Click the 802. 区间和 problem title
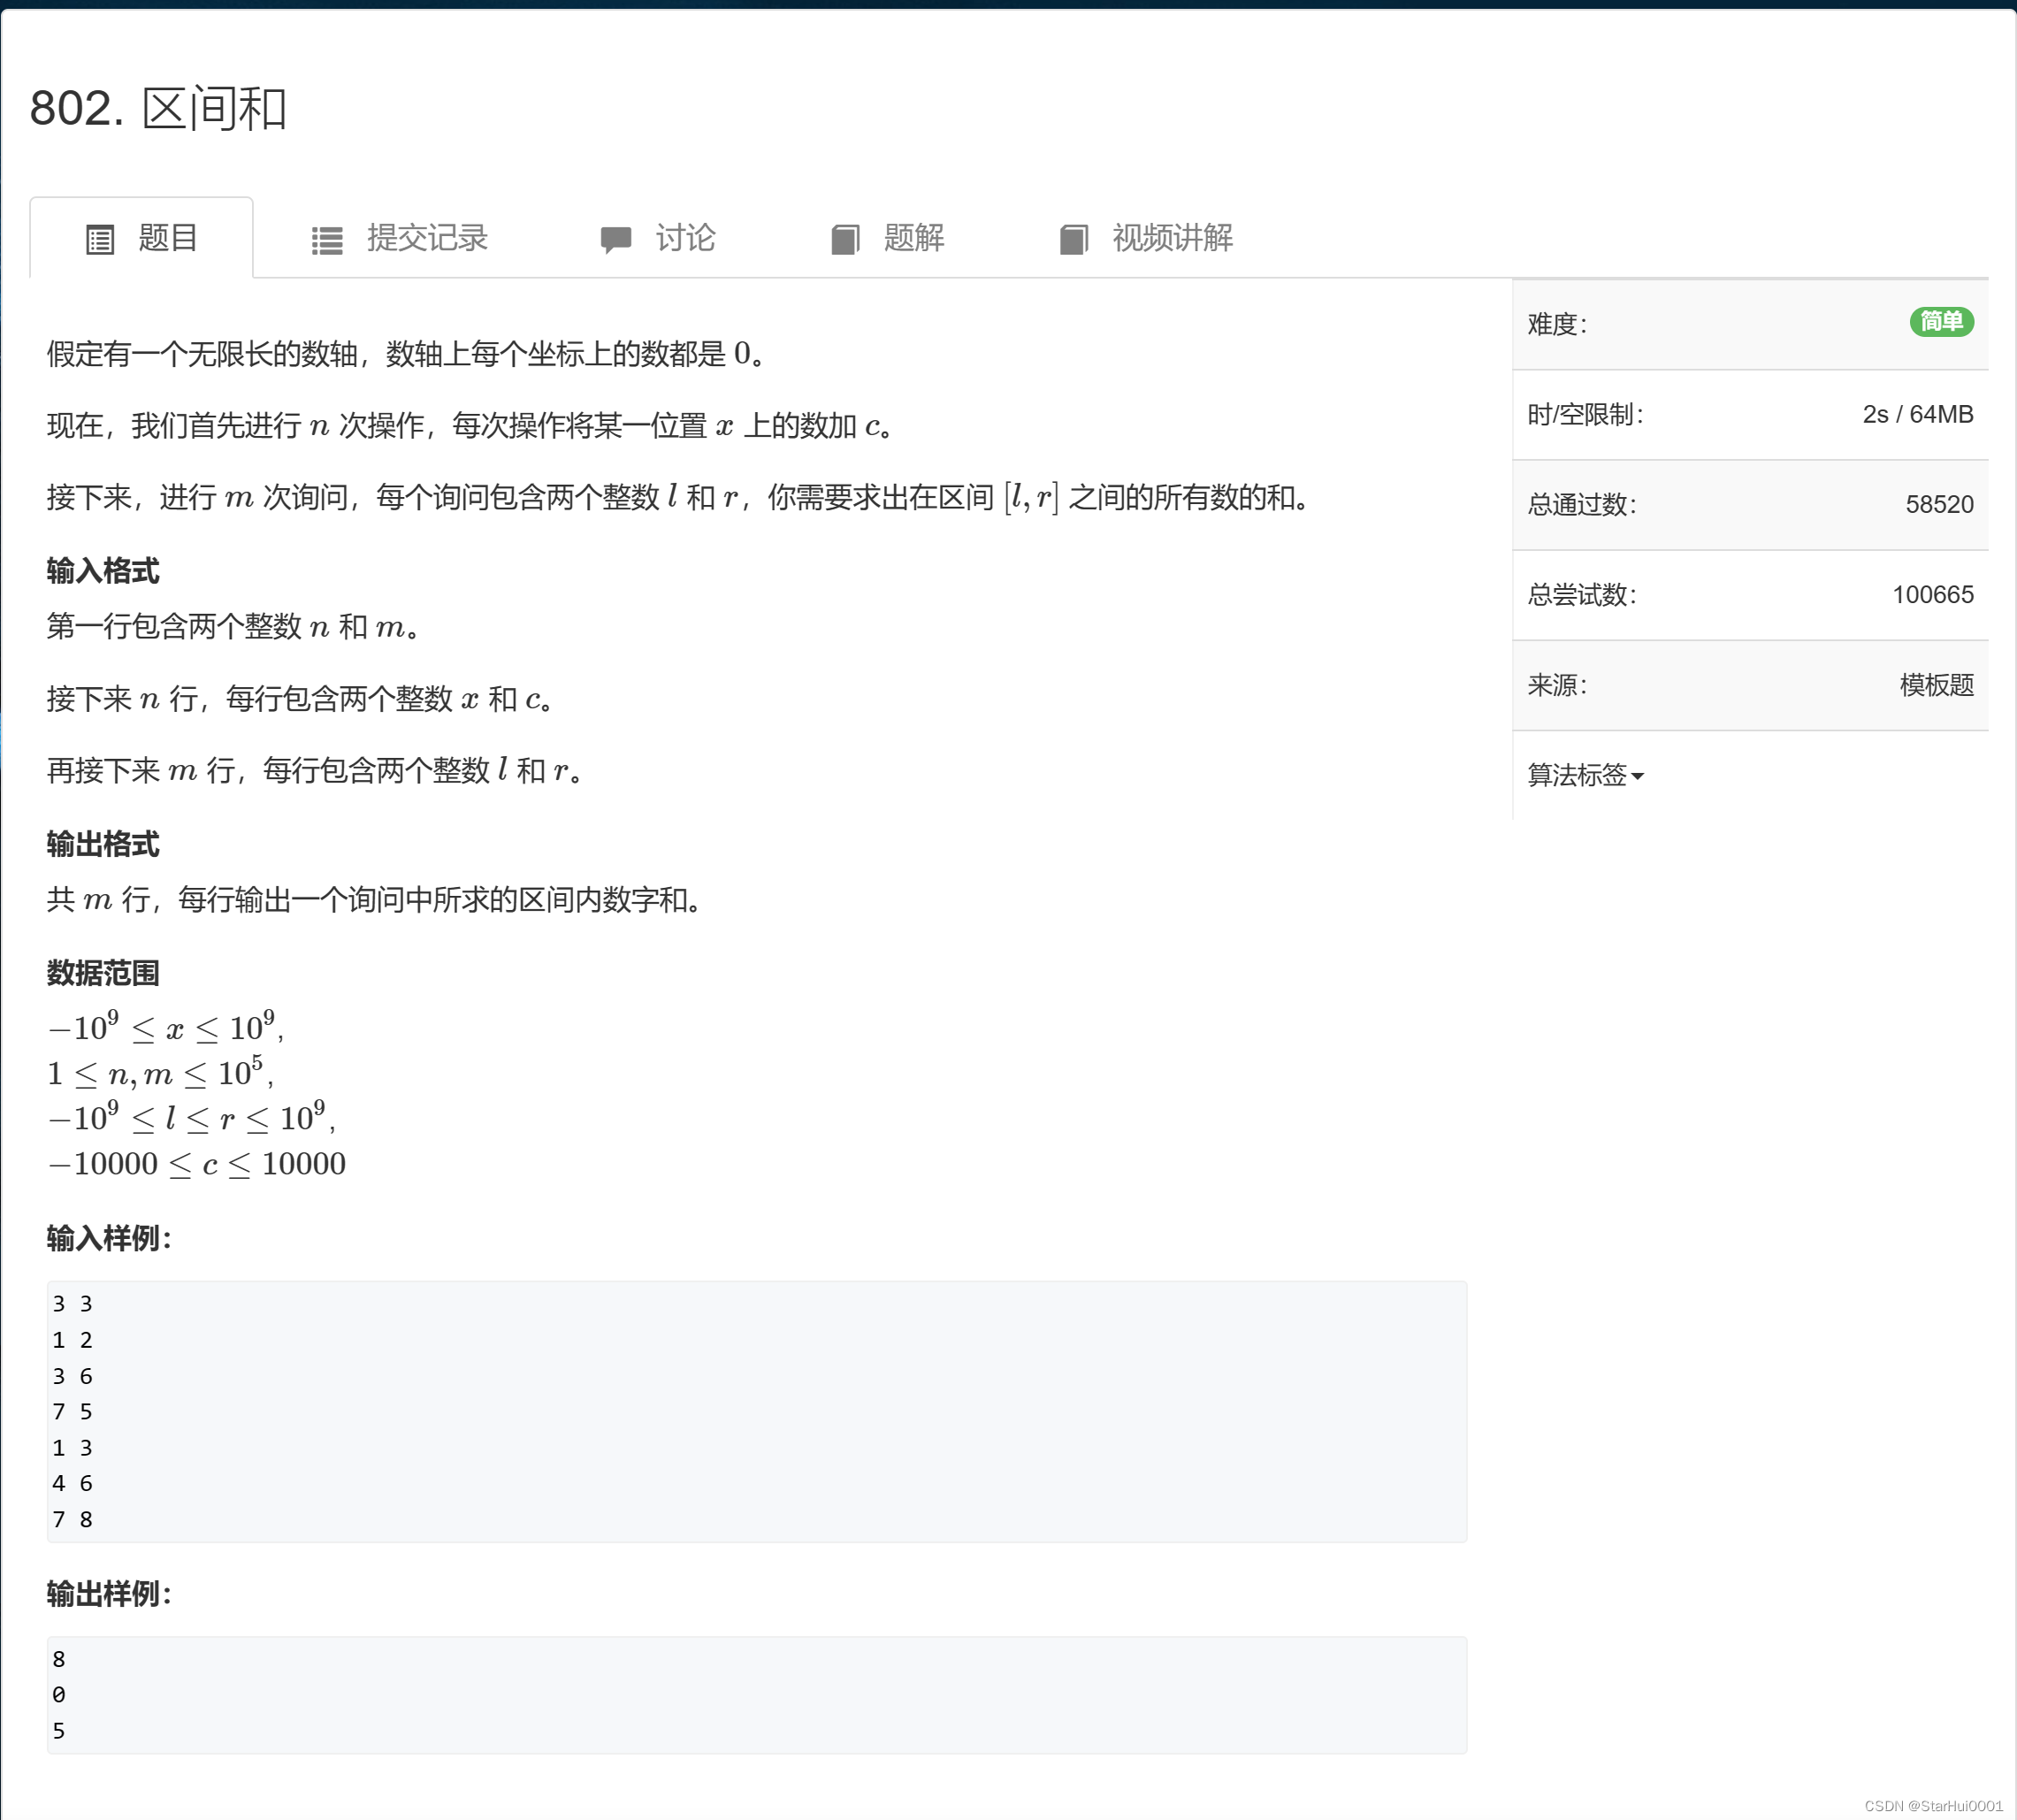This screenshot has height=1820, width=2017. [158, 108]
